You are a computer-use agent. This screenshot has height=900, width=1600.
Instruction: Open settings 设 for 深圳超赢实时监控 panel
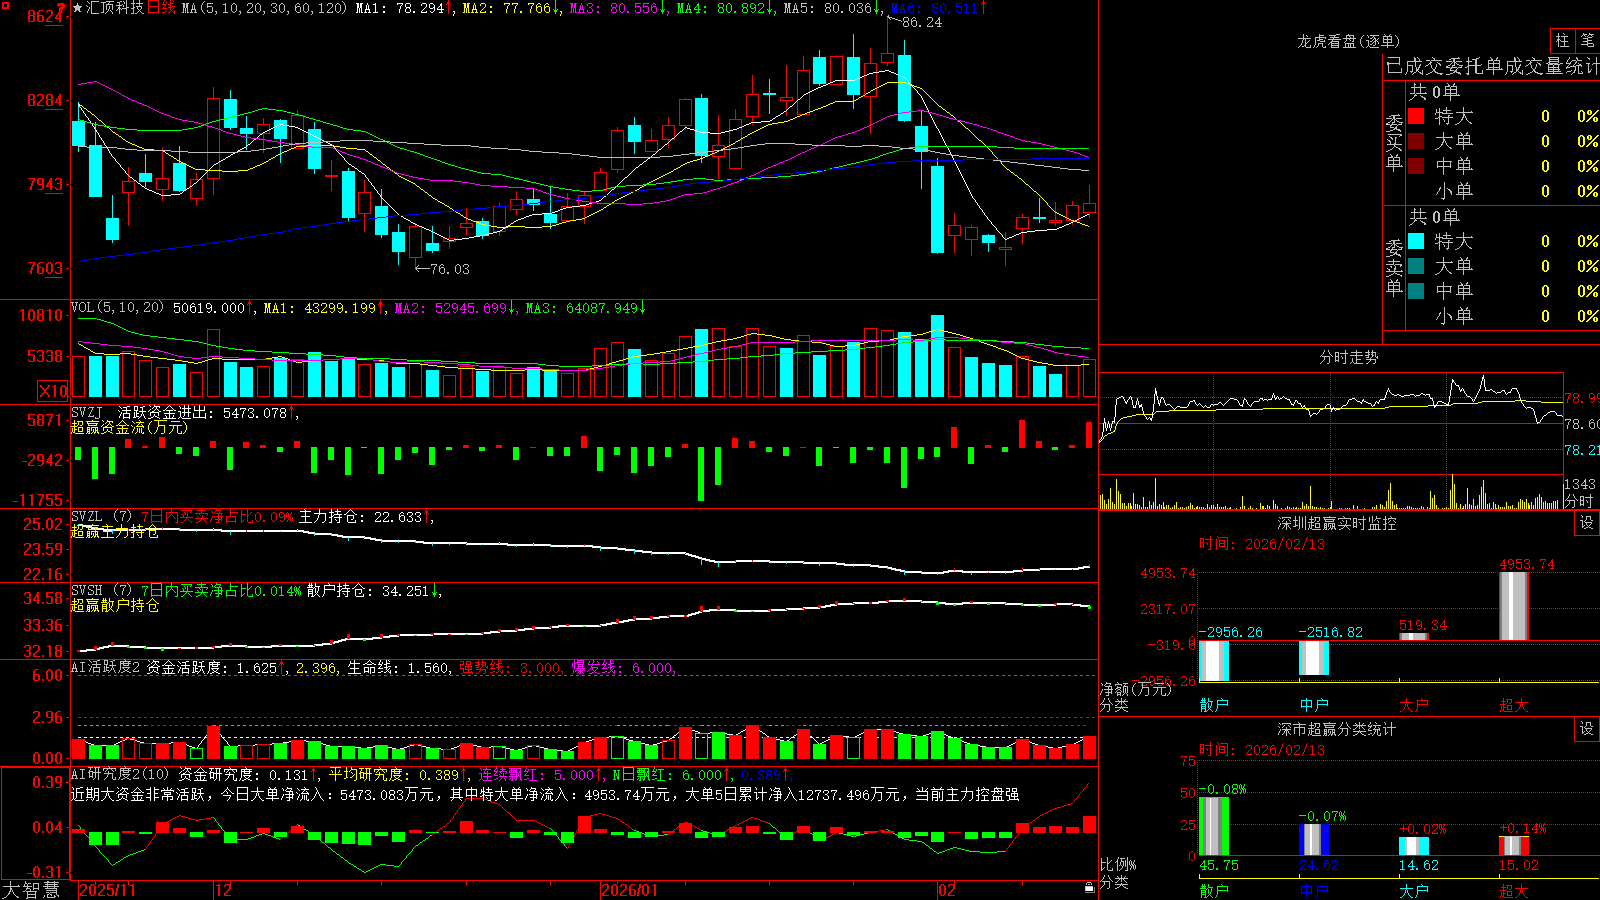[1586, 523]
